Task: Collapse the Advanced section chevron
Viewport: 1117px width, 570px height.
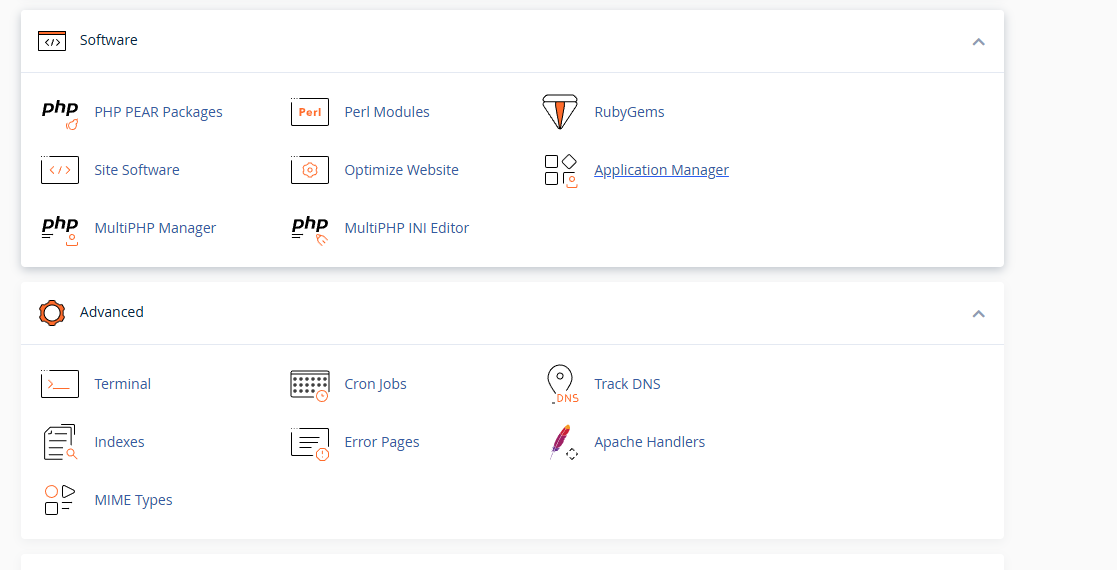Action: click(x=979, y=314)
